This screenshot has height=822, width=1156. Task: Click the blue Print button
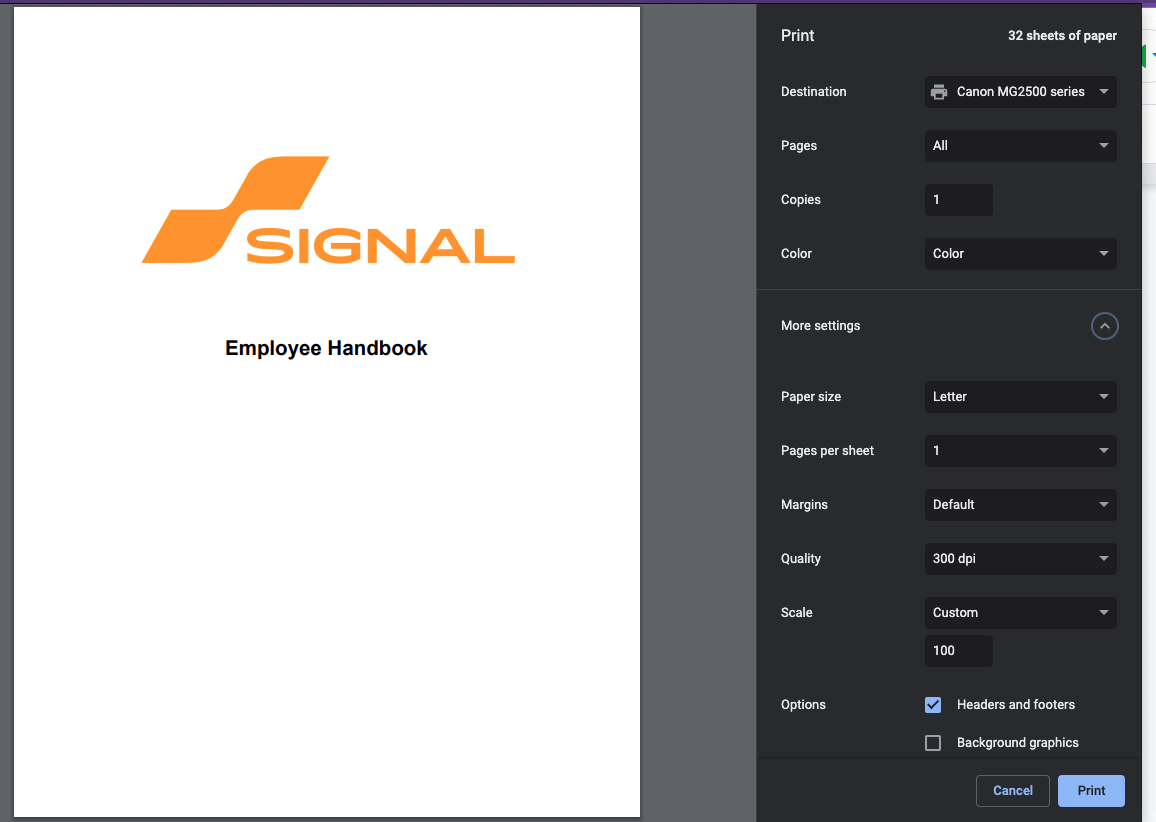click(x=1091, y=790)
